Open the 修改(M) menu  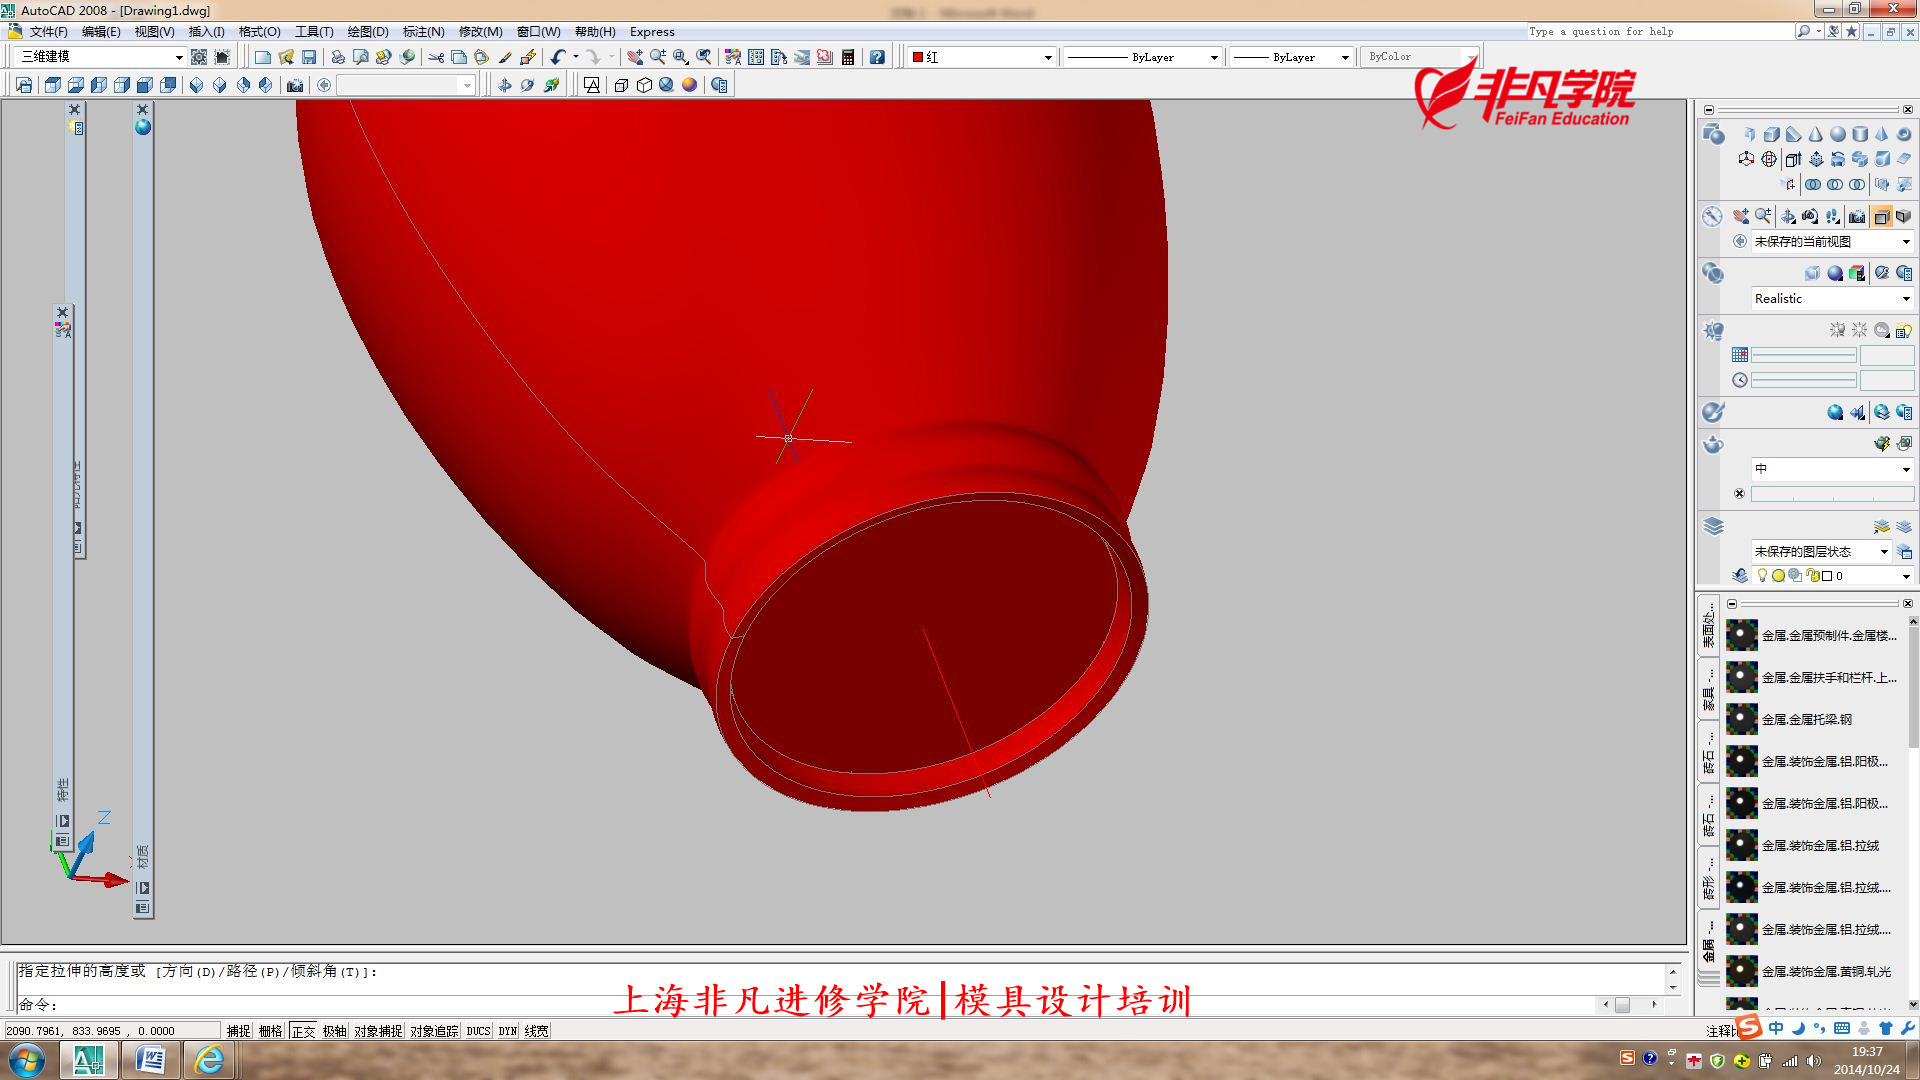[x=480, y=32]
